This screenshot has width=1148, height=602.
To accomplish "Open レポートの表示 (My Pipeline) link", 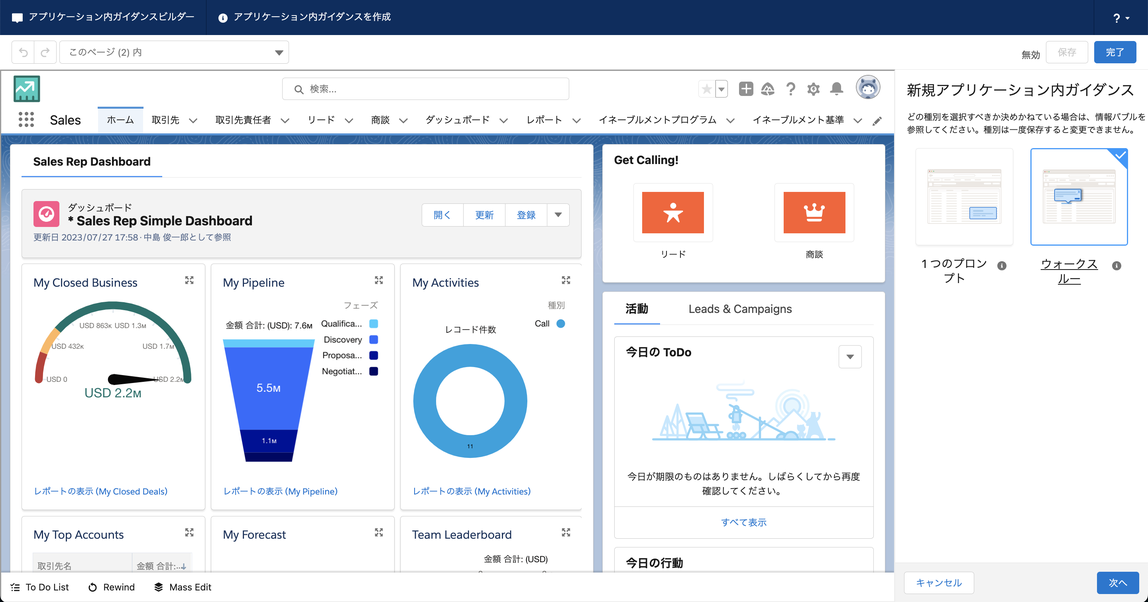I will (x=280, y=491).
